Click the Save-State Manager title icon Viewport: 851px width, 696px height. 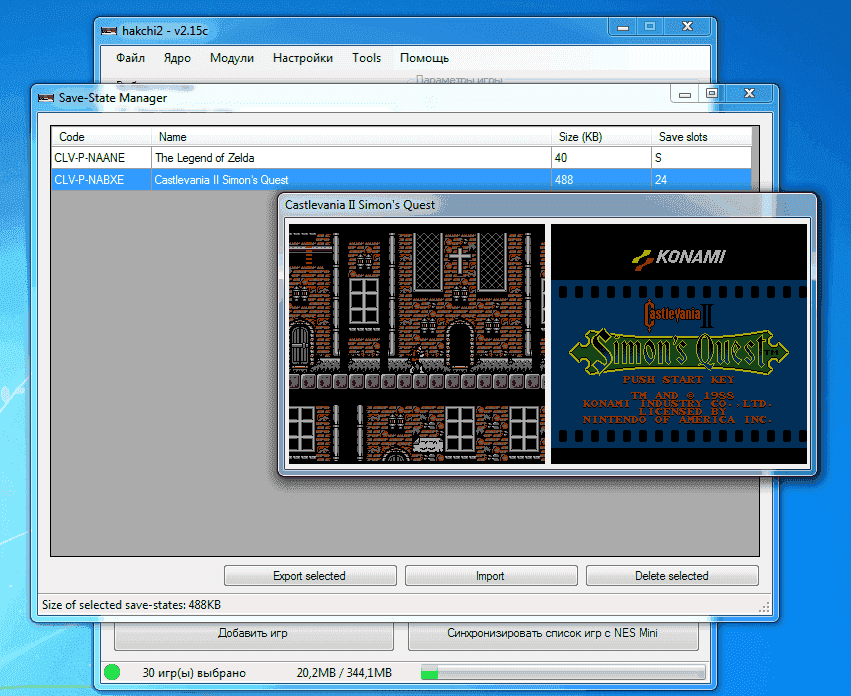click(x=46, y=98)
